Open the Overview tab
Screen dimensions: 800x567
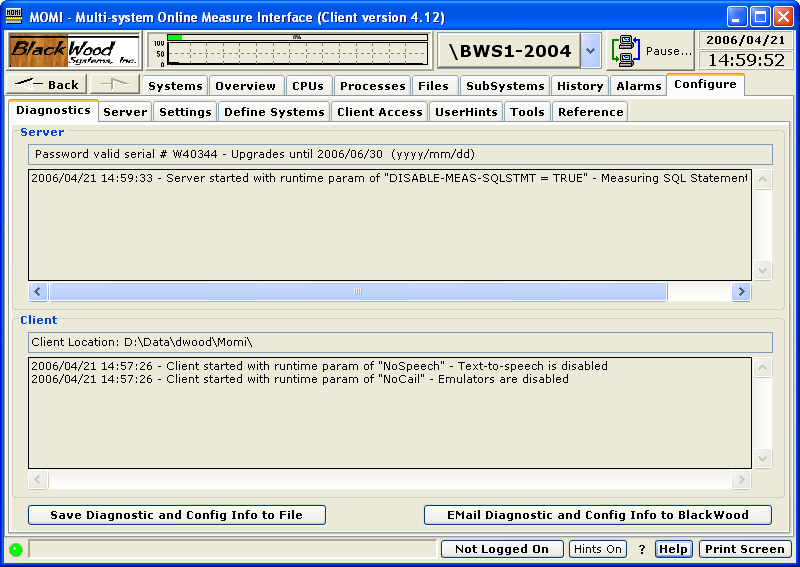(245, 86)
